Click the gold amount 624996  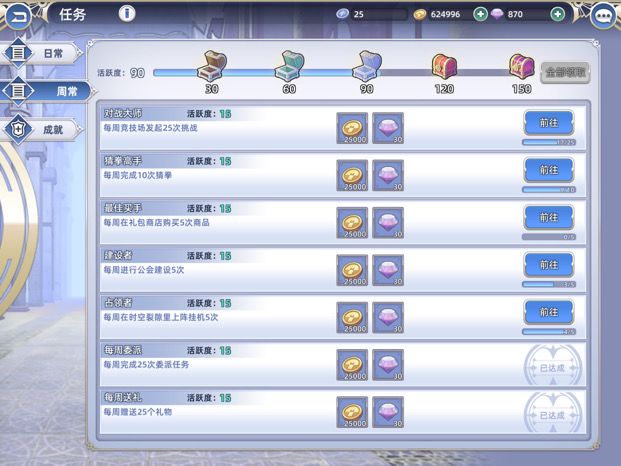coord(445,14)
